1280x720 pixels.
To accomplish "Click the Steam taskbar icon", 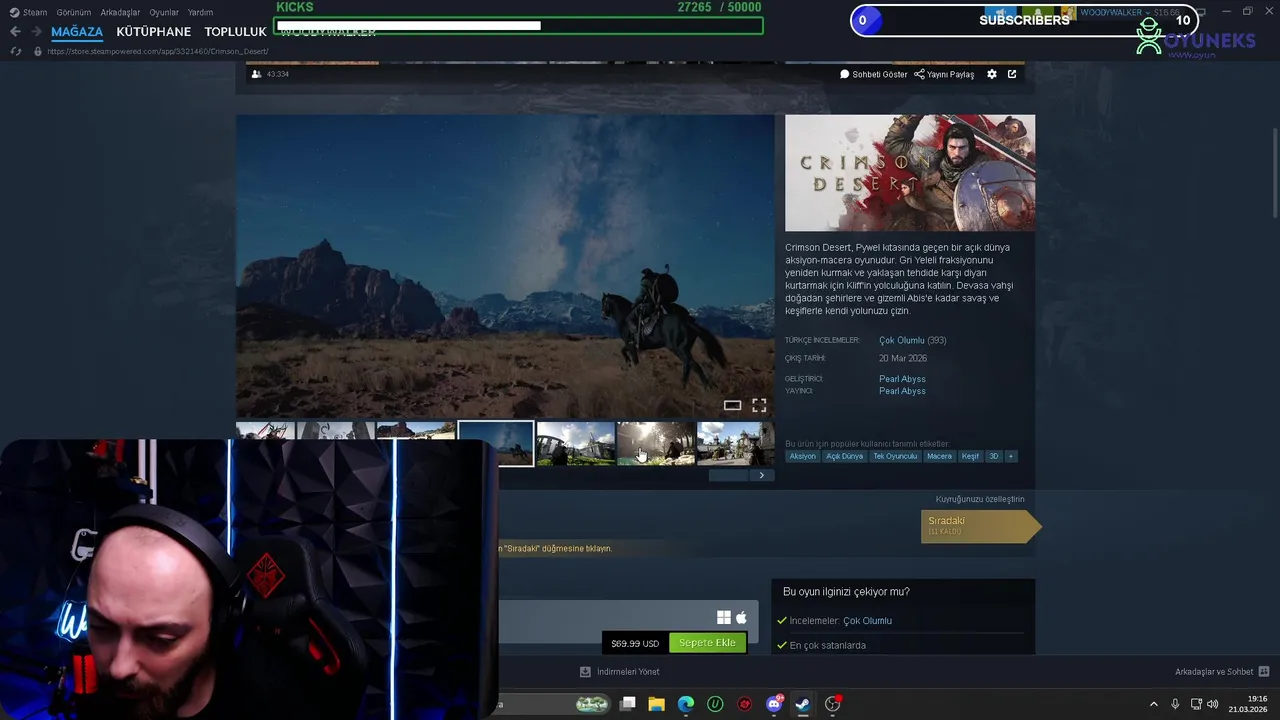I will [x=803, y=704].
